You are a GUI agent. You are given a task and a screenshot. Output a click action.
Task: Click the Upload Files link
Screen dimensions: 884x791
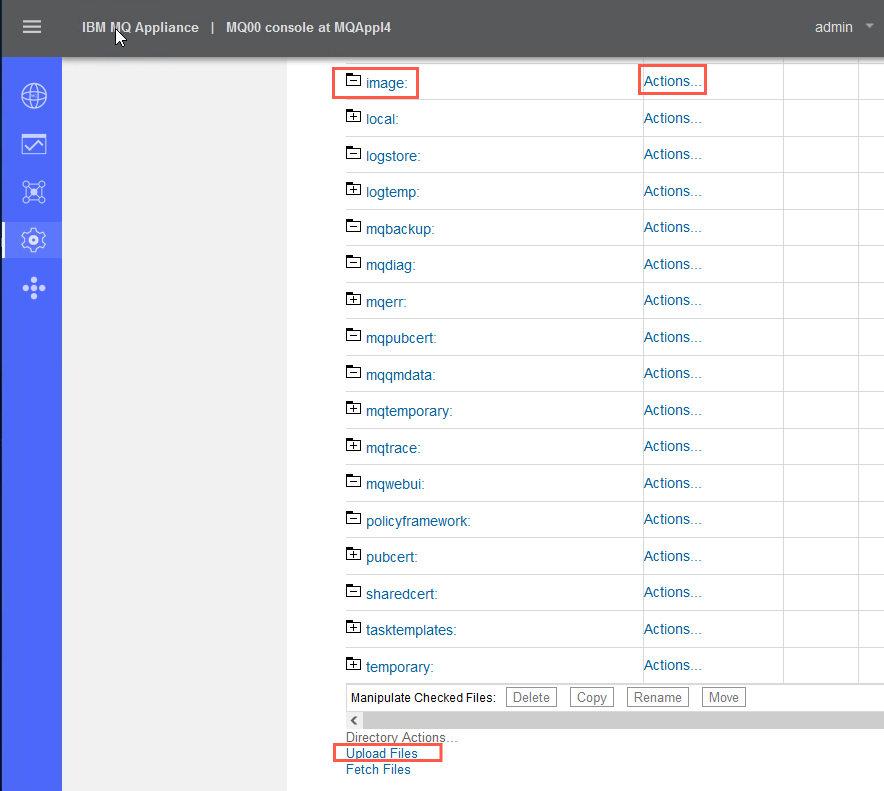(382, 753)
